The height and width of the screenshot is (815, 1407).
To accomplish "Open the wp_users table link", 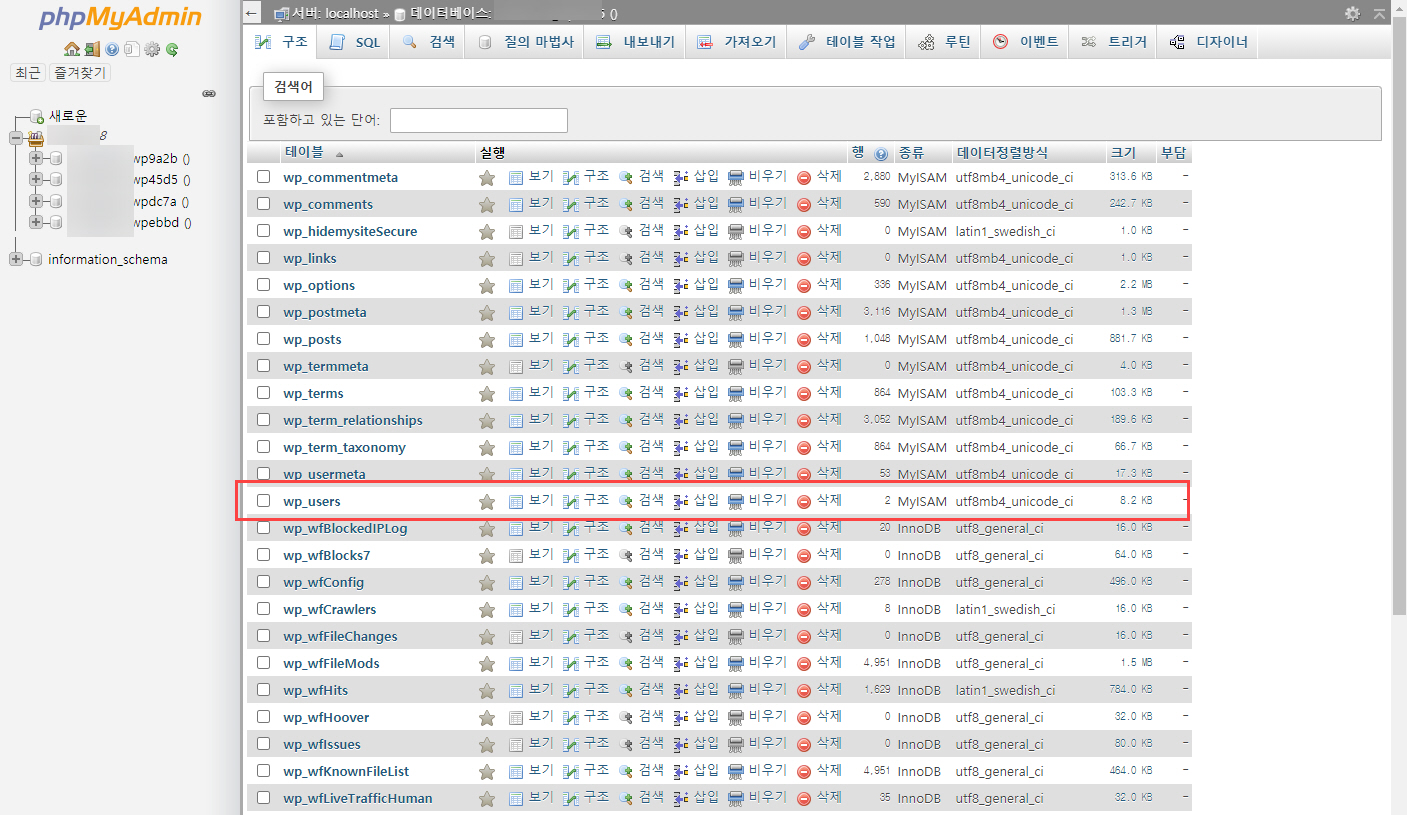I will point(312,501).
